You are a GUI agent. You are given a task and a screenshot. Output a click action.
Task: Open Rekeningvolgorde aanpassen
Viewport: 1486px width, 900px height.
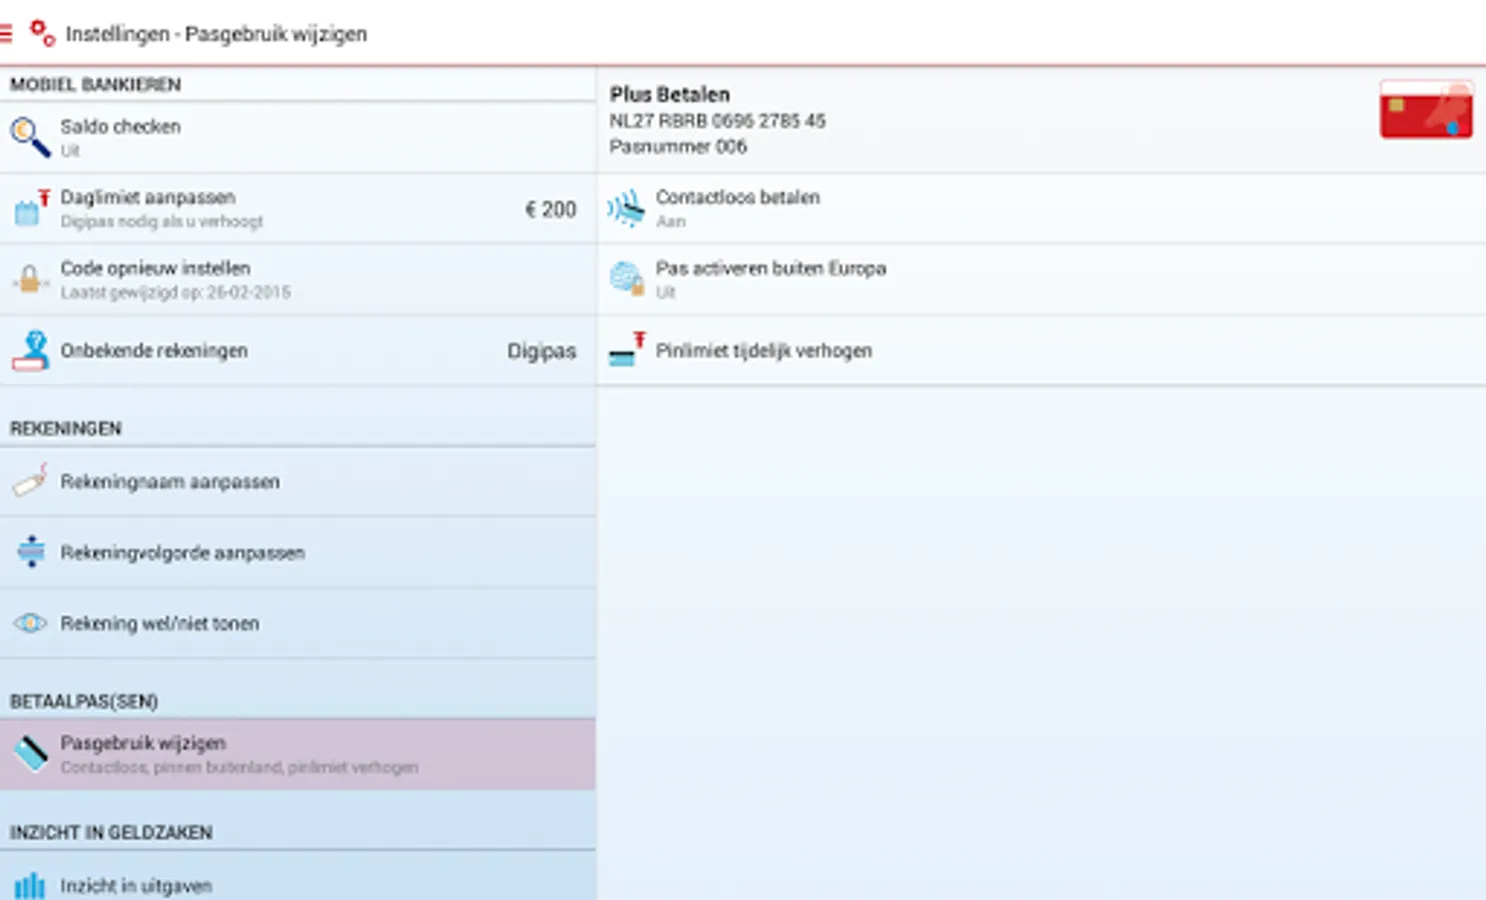298,552
